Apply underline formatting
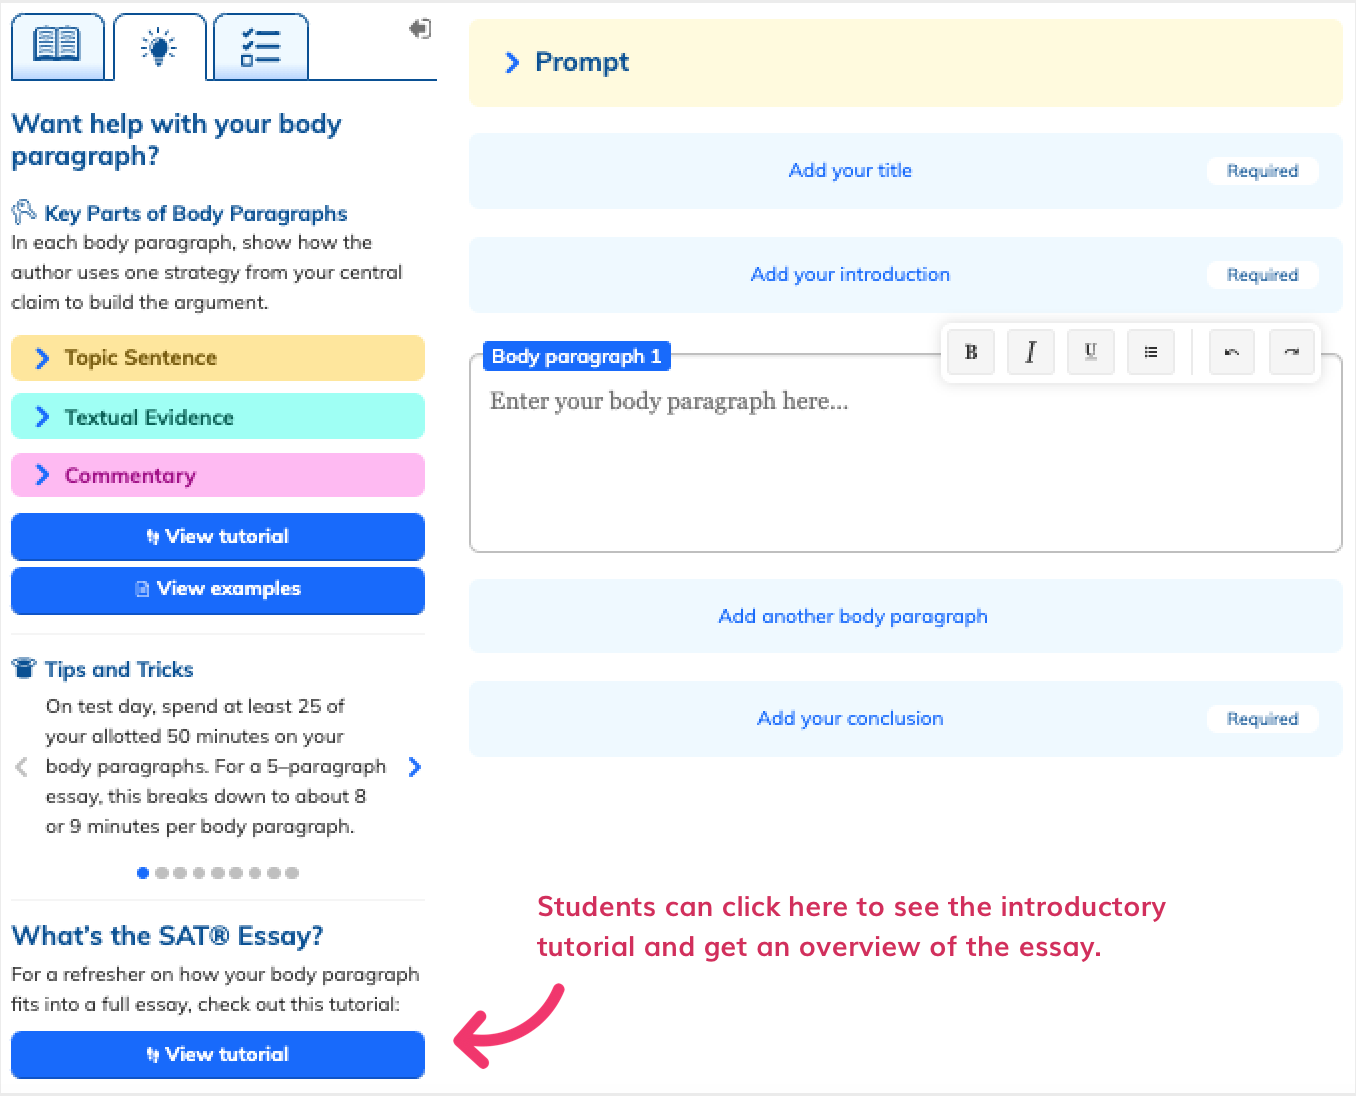Image resolution: width=1356 pixels, height=1096 pixels. click(1090, 352)
